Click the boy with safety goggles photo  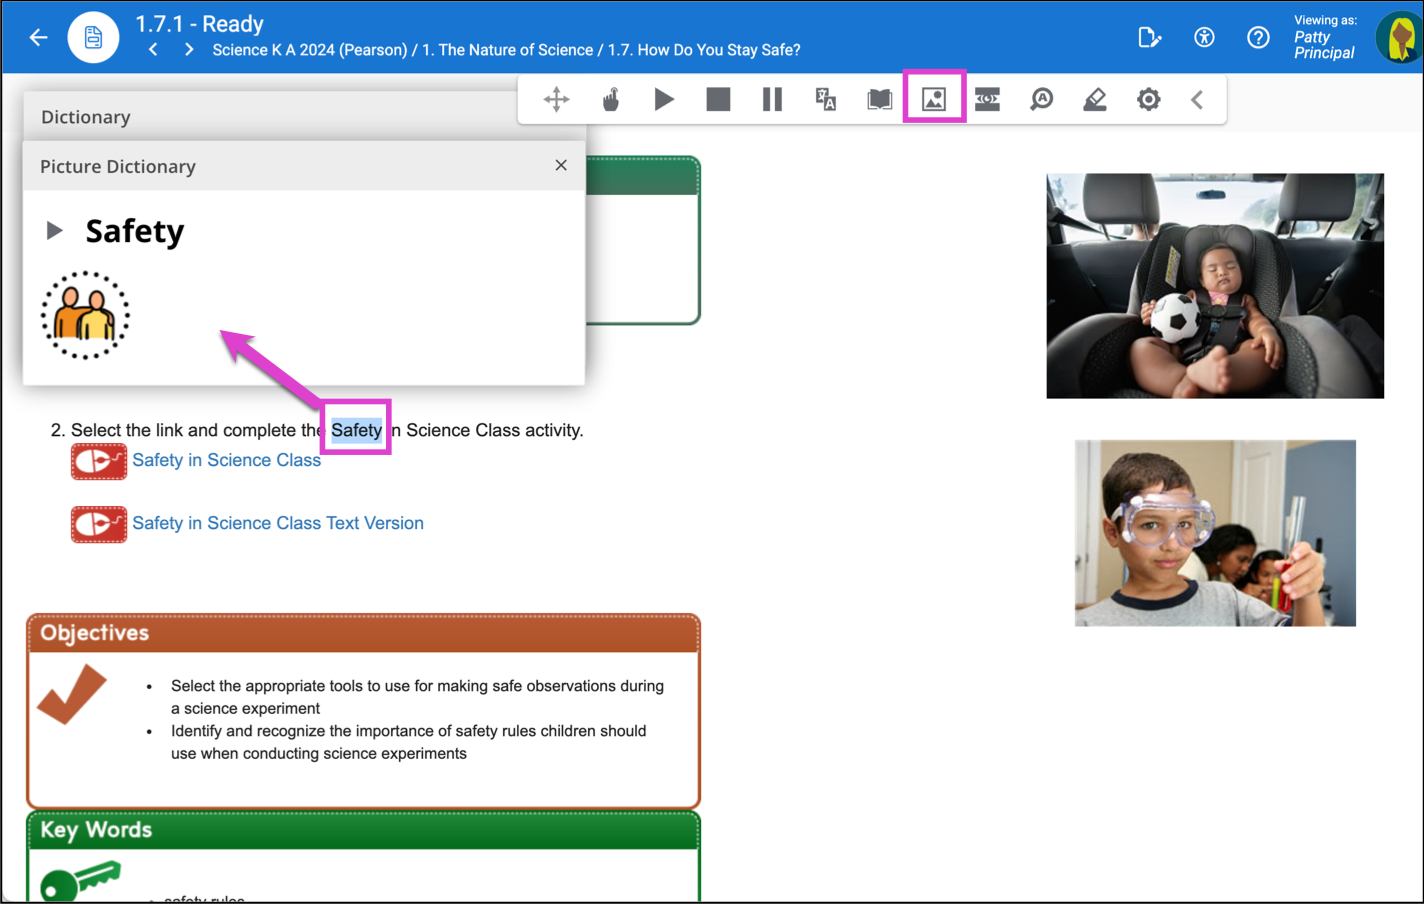tap(1215, 533)
